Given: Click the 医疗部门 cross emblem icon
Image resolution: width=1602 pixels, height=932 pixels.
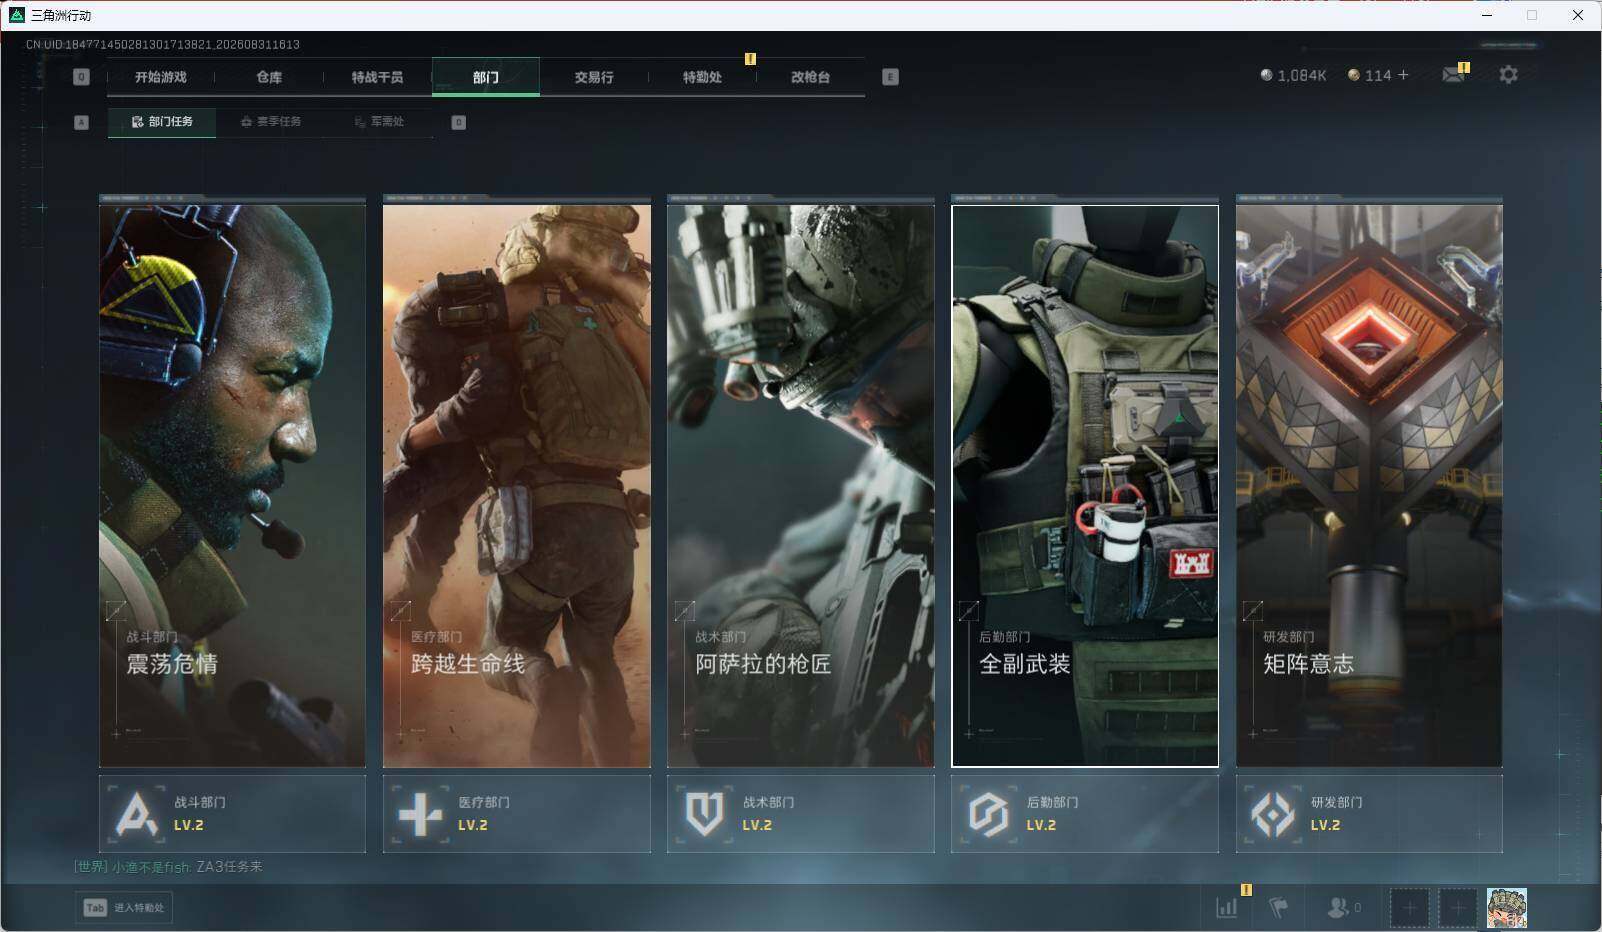Looking at the screenshot, I should click(420, 814).
